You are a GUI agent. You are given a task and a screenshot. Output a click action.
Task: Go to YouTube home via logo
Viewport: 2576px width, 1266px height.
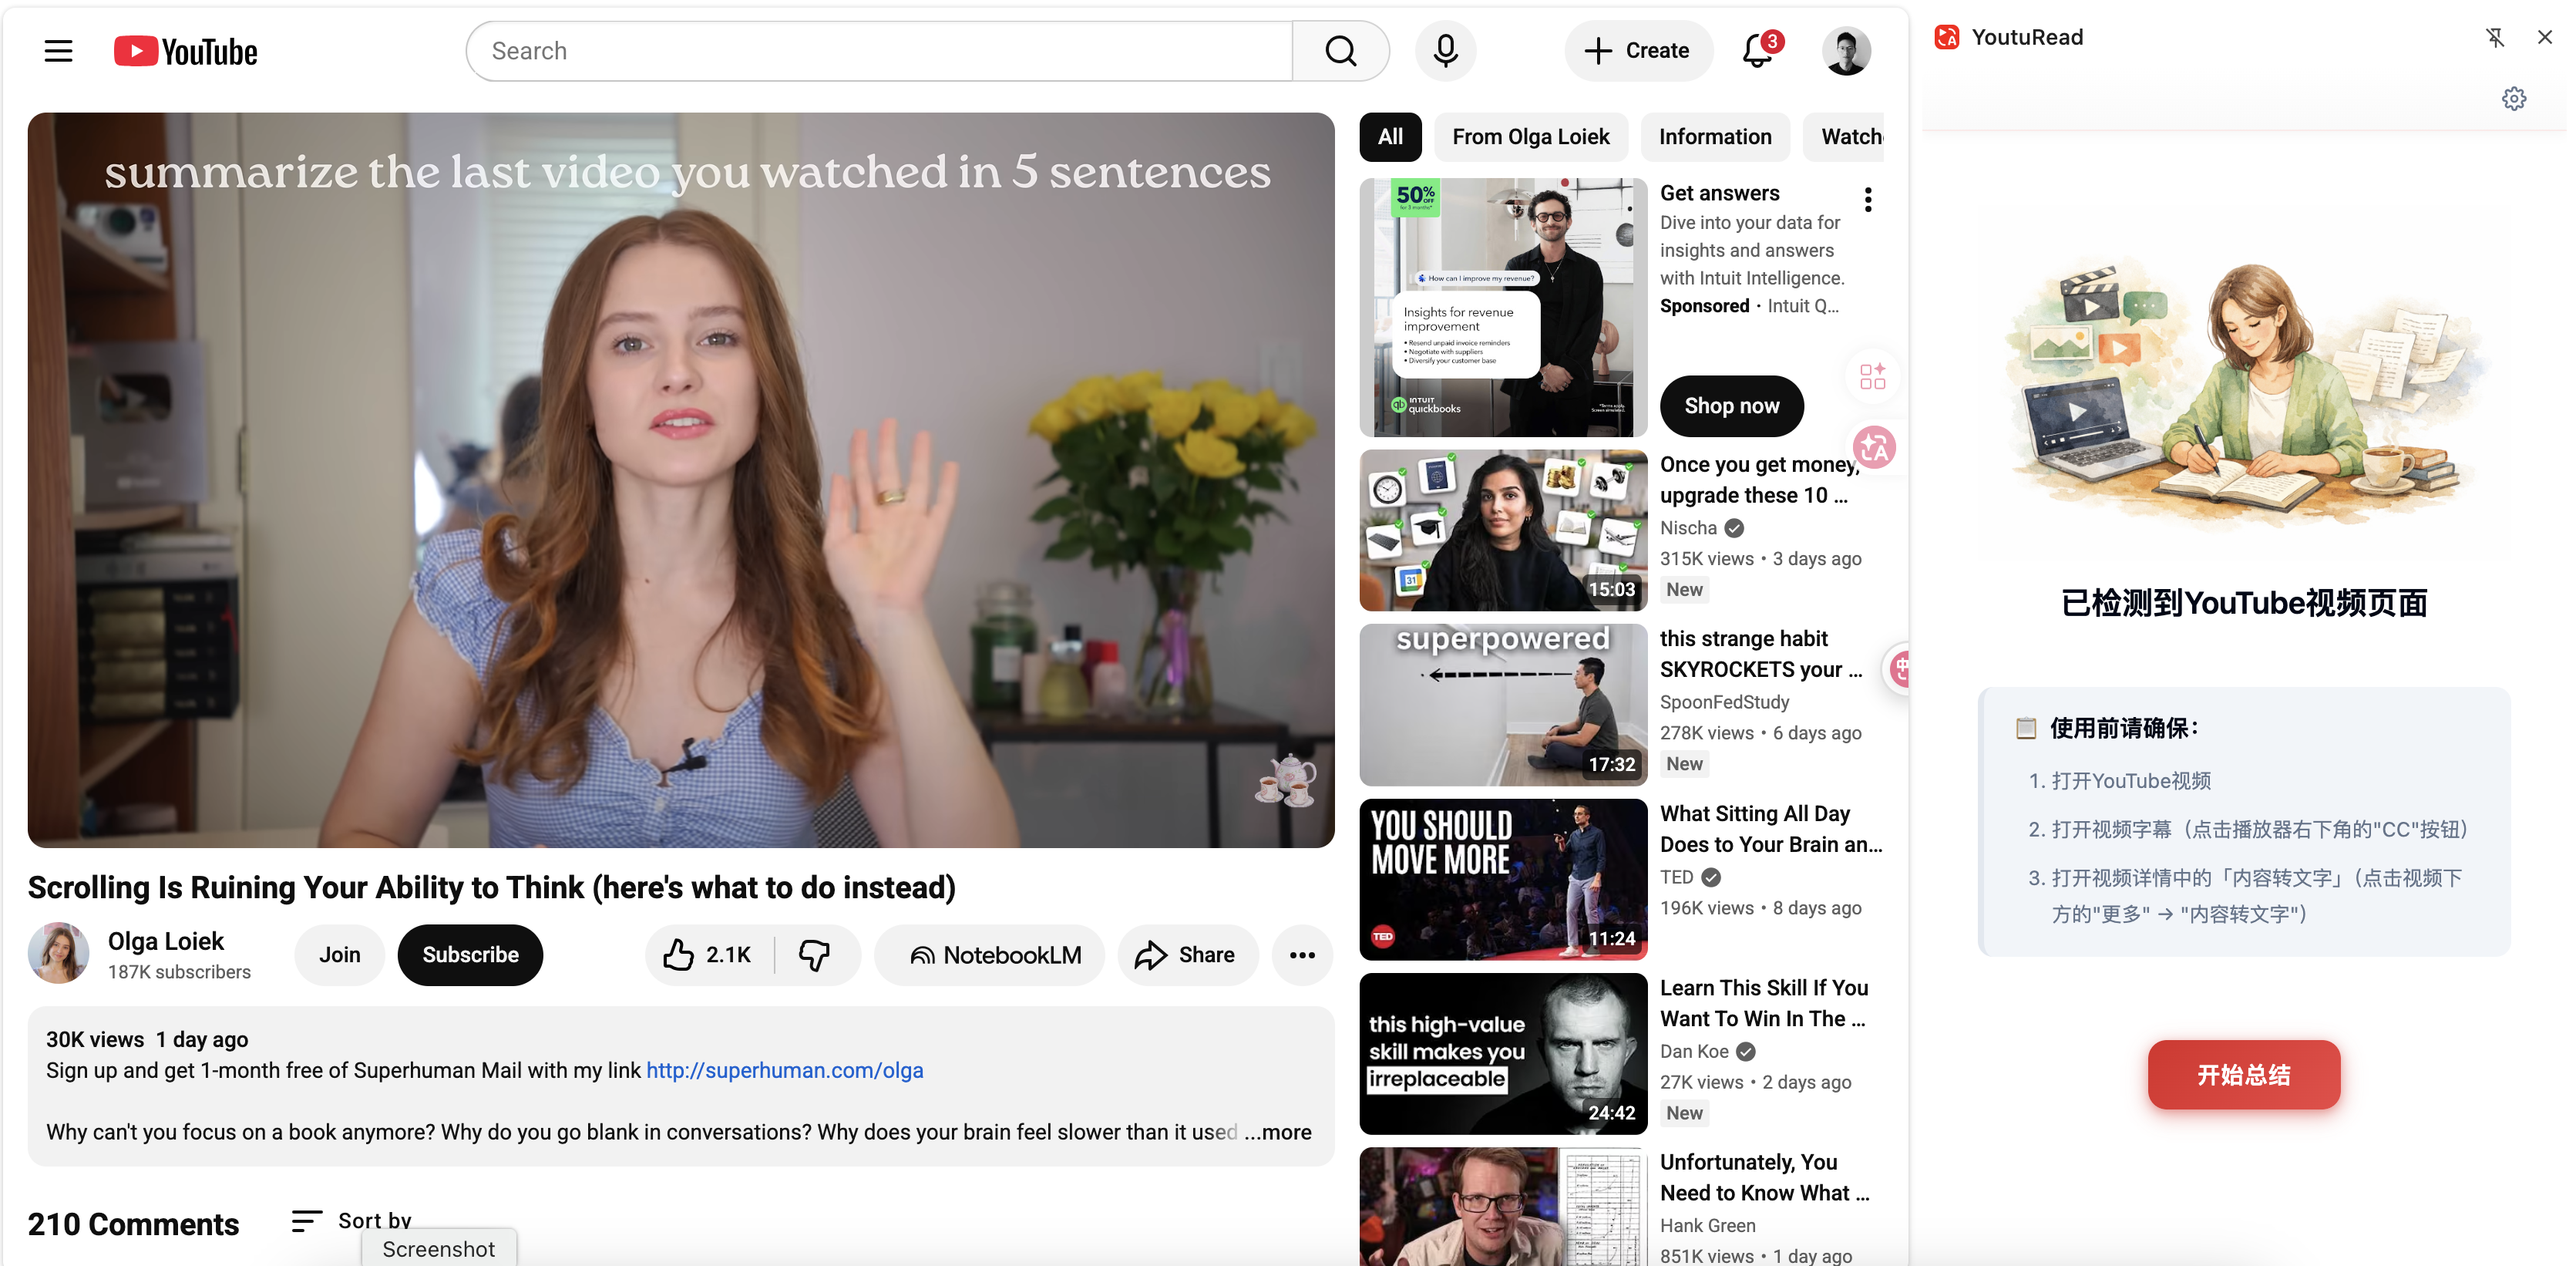[x=186, y=51]
